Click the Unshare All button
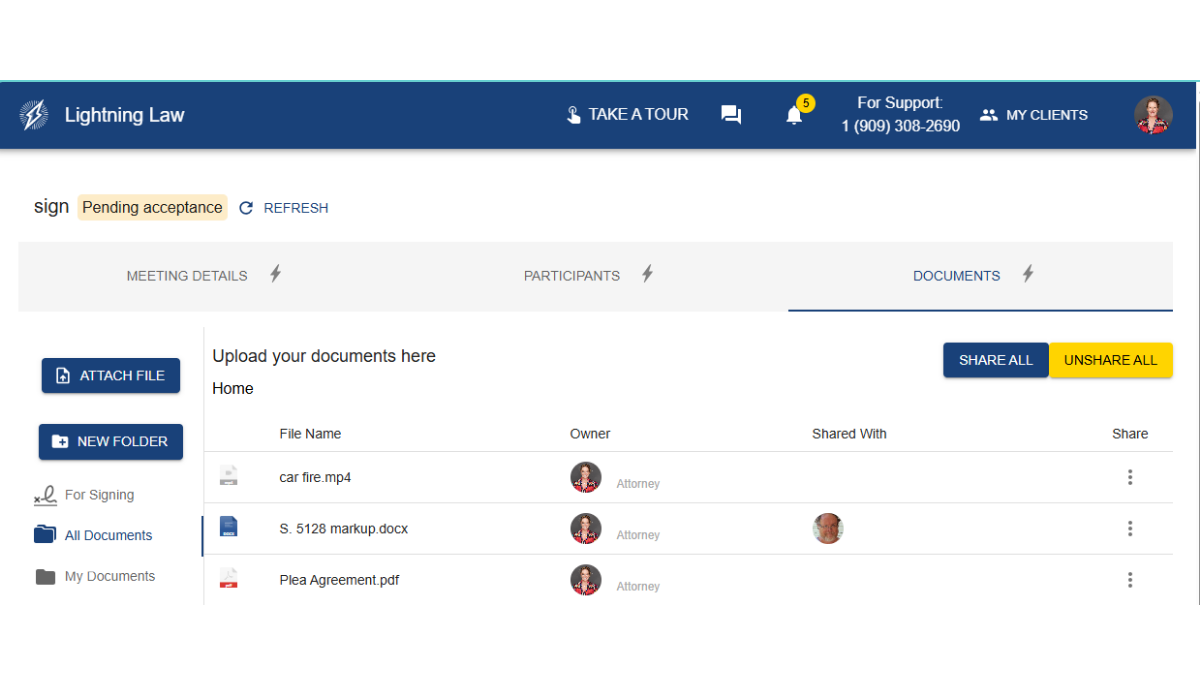 pyautogui.click(x=1111, y=360)
